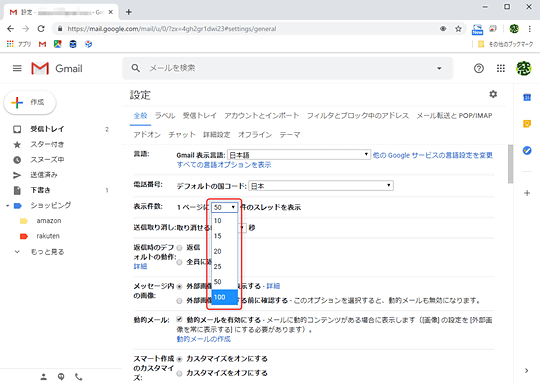Screen dimensions: 540x384
Task: Select 100 in the thread count list
Action: pyautogui.click(x=225, y=297)
